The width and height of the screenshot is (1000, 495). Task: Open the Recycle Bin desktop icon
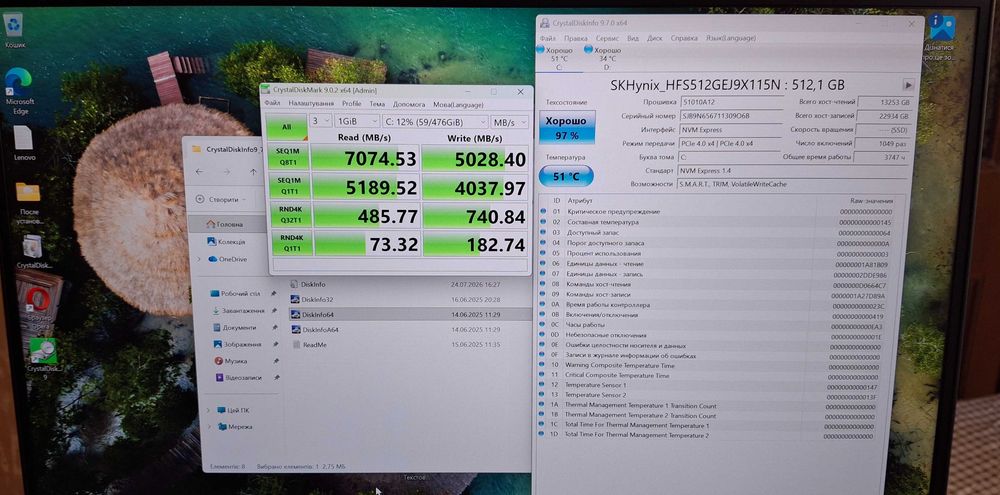tap(14, 29)
